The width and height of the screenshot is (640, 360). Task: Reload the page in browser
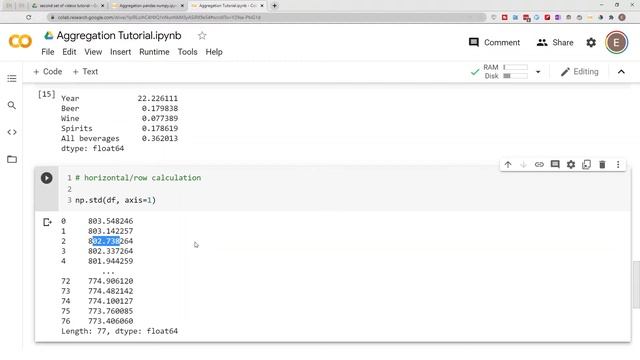(x=29, y=18)
